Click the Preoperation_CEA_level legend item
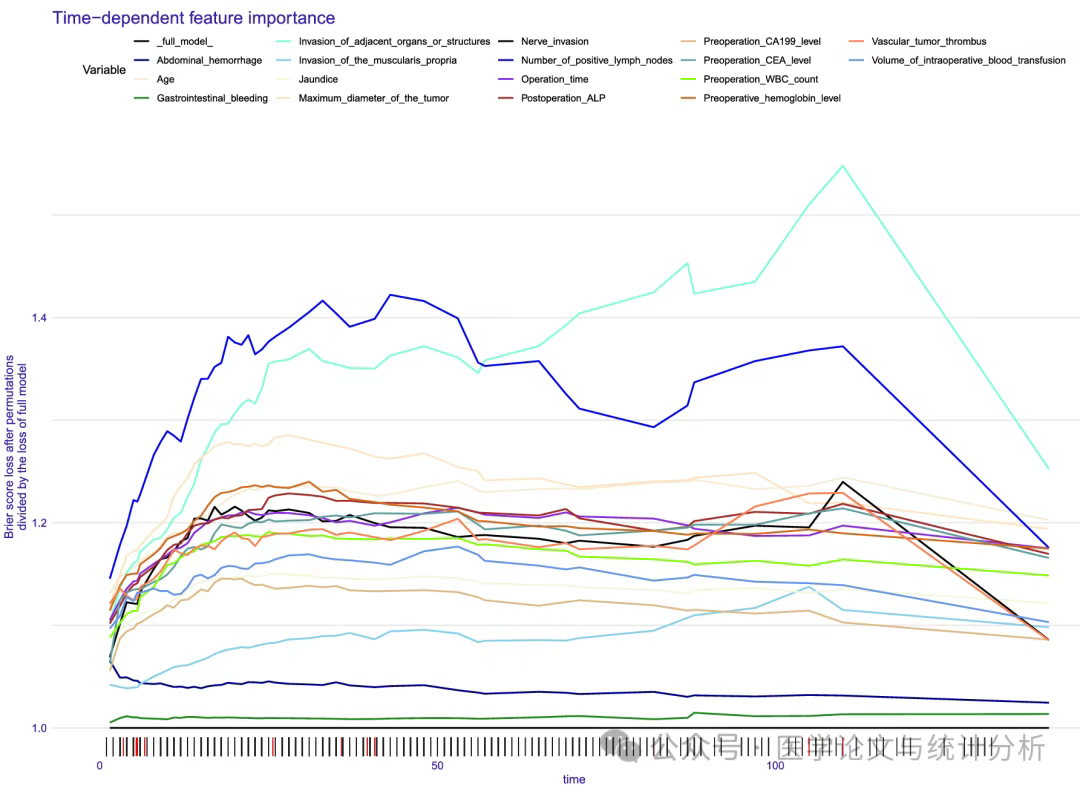Image resolution: width=1080 pixels, height=791 pixels. [x=745, y=61]
